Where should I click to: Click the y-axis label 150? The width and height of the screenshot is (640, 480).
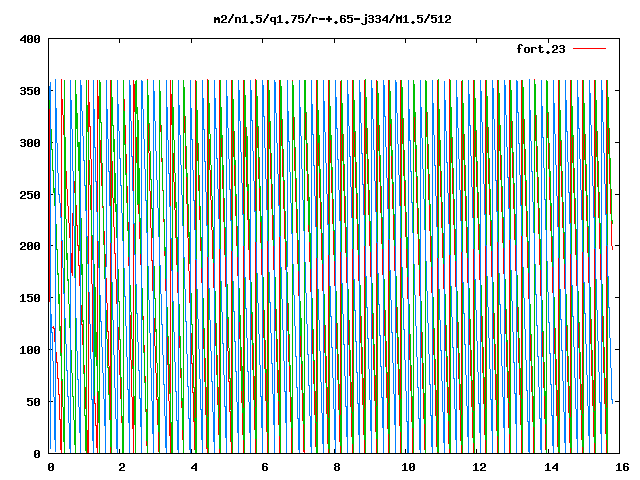(x=30, y=298)
